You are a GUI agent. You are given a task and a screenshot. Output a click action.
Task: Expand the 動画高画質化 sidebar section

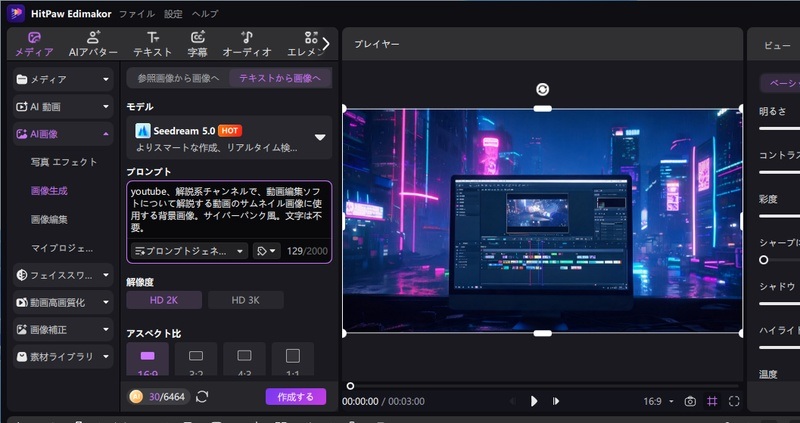pyautogui.click(x=63, y=303)
